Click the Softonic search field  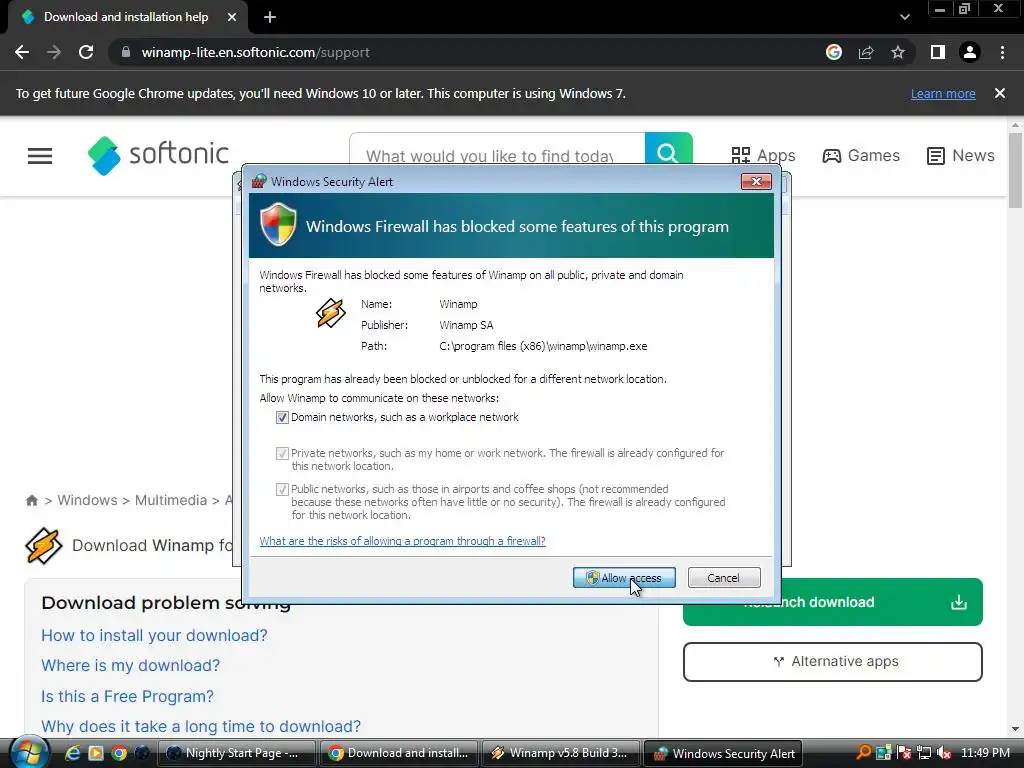pos(496,155)
